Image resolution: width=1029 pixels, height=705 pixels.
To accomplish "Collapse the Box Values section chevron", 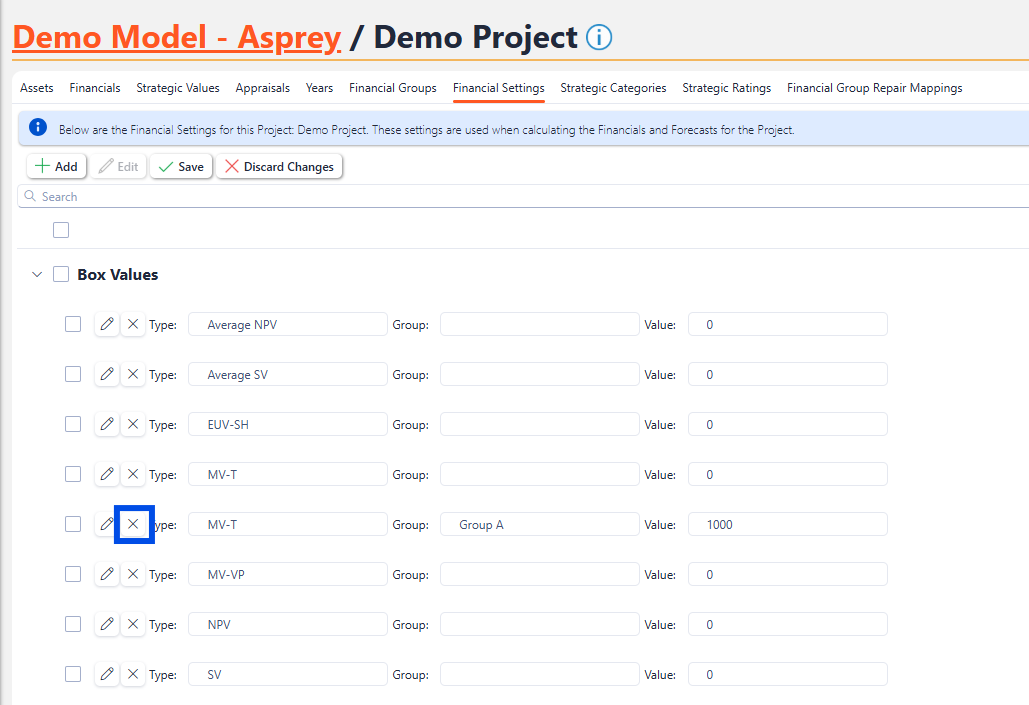I will pyautogui.click(x=37, y=274).
